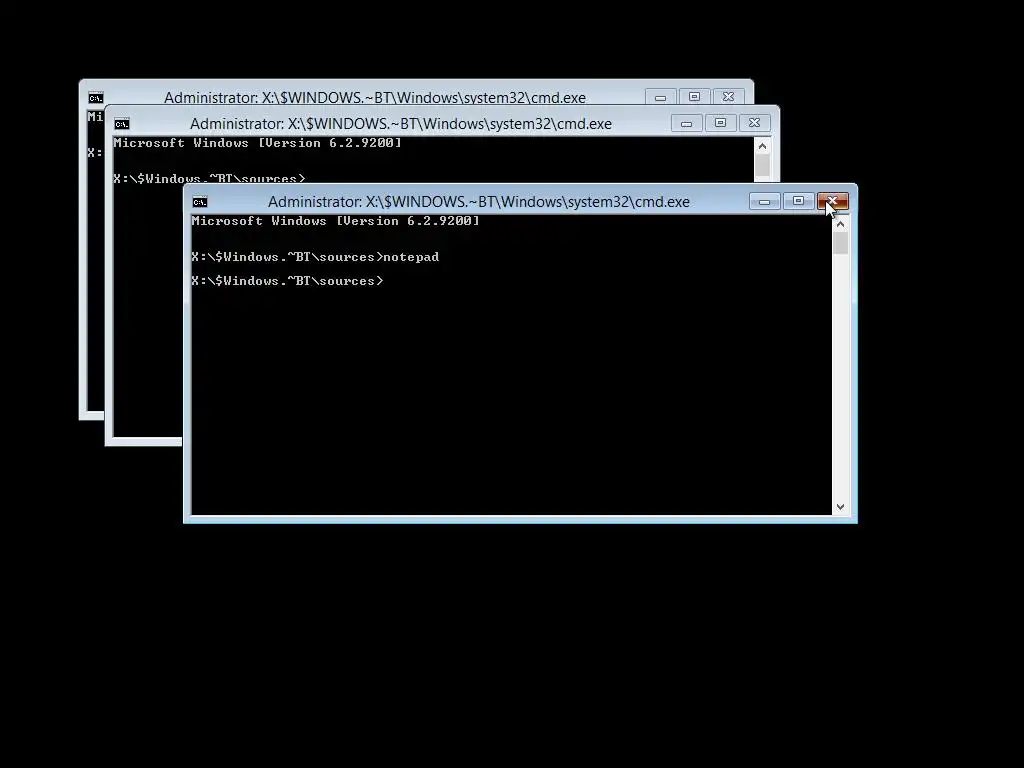
Task: Click the rearmost cmd window title text
Action: pos(375,97)
